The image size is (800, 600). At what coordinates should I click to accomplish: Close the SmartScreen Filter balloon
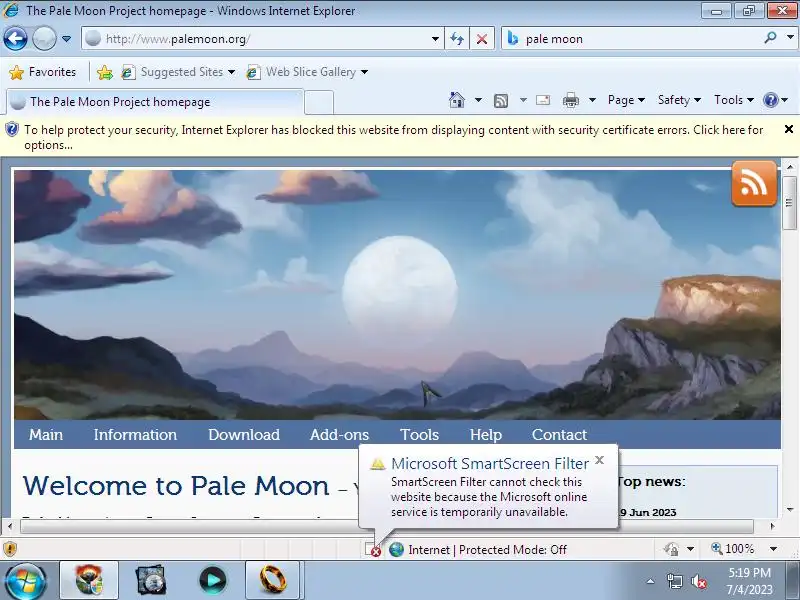point(600,460)
